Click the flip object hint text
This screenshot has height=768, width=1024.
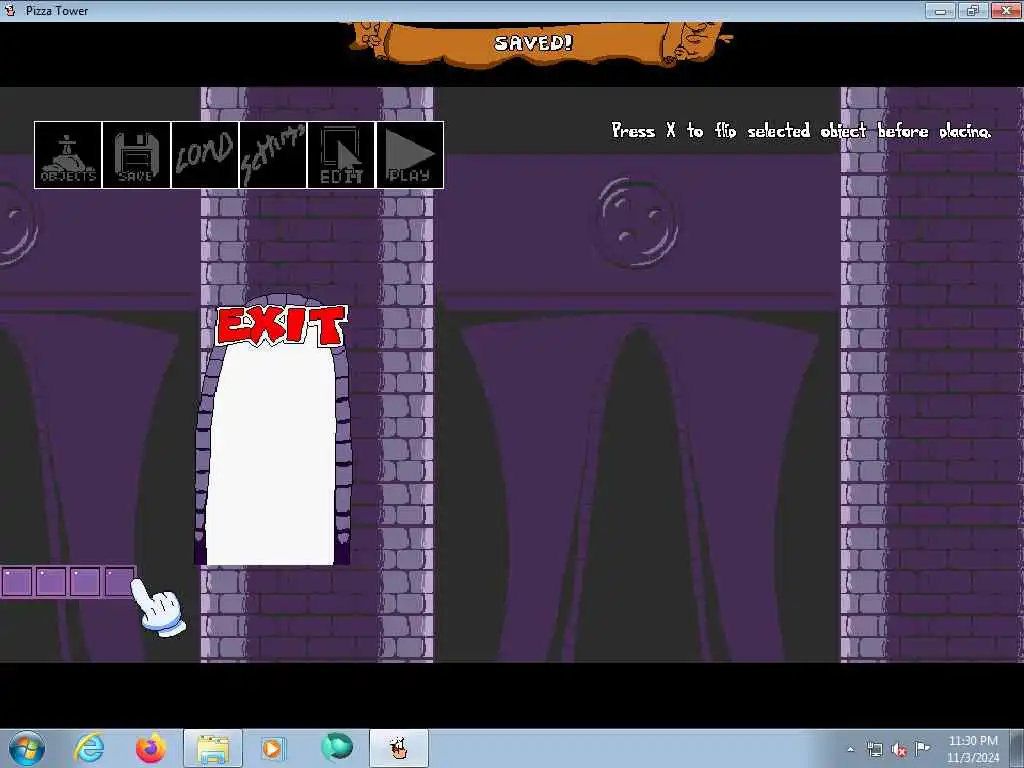[x=801, y=131]
